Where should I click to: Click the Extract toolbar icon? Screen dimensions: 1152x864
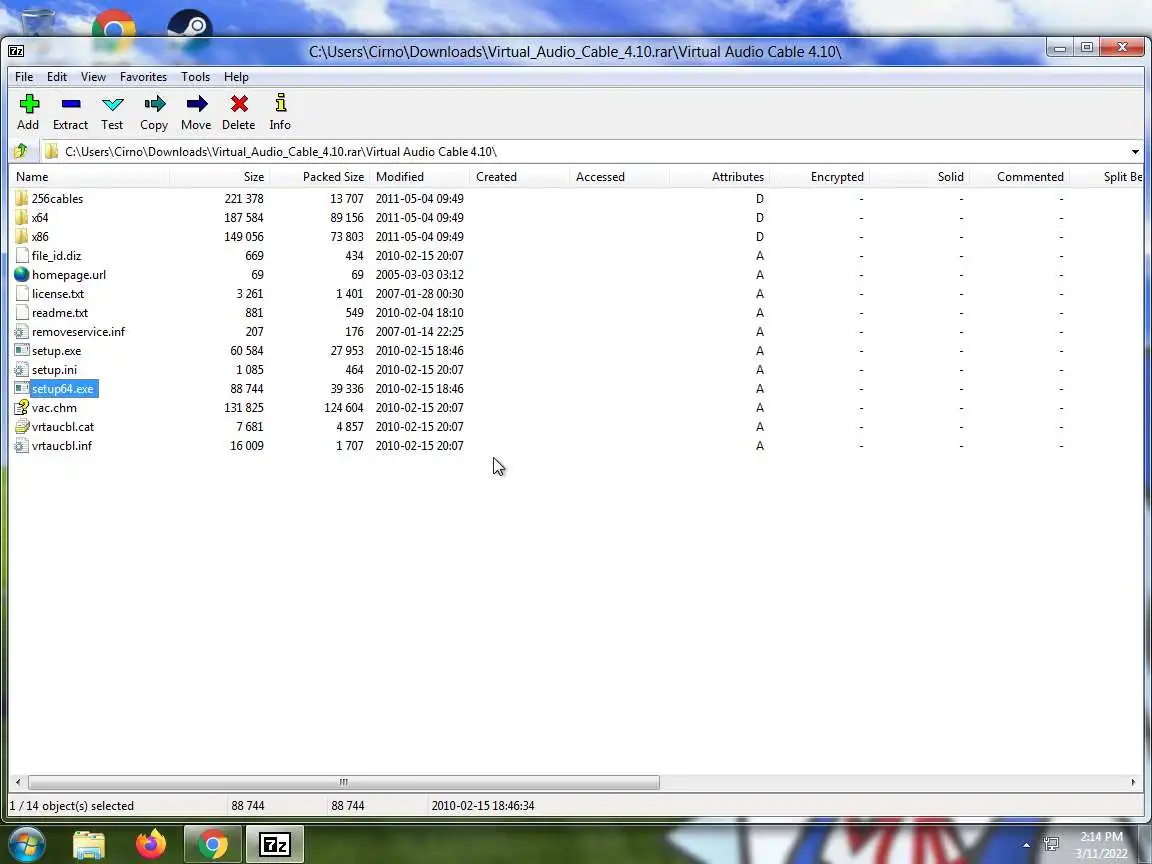click(x=71, y=104)
